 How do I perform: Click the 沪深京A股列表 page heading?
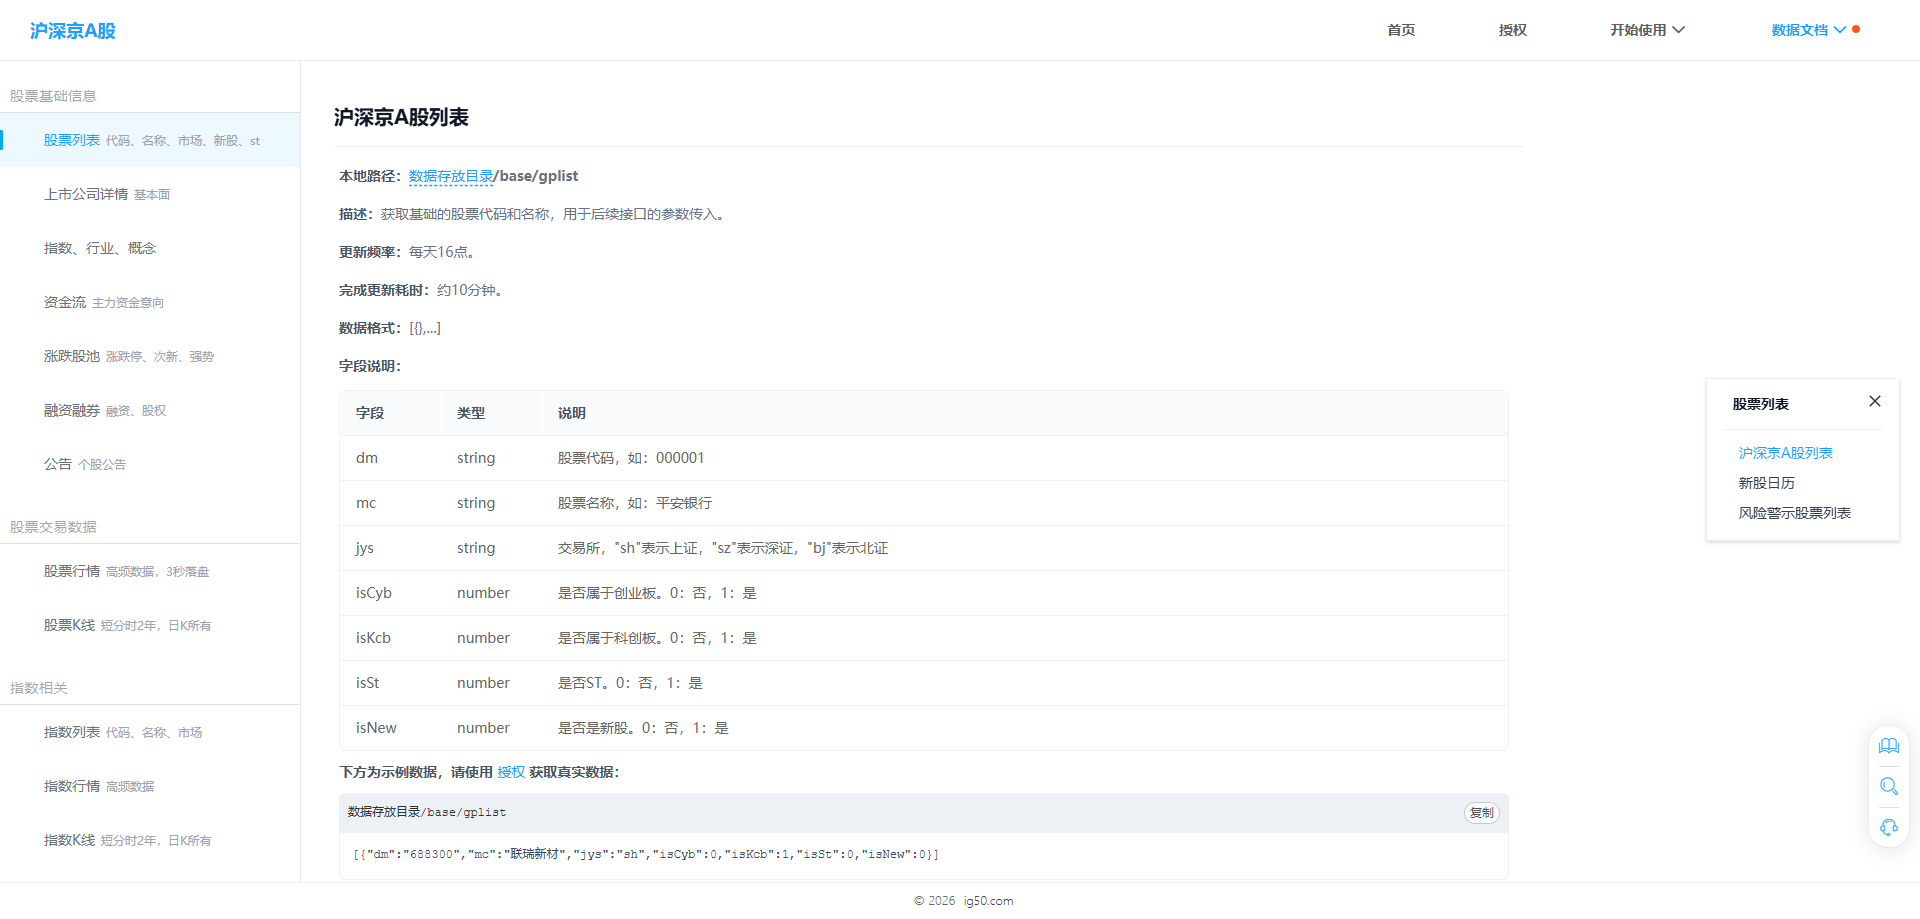pyautogui.click(x=401, y=117)
